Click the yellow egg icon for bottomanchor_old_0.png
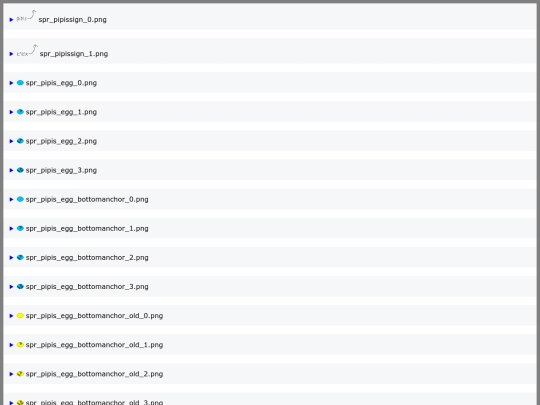The image size is (540, 405). [20, 315]
